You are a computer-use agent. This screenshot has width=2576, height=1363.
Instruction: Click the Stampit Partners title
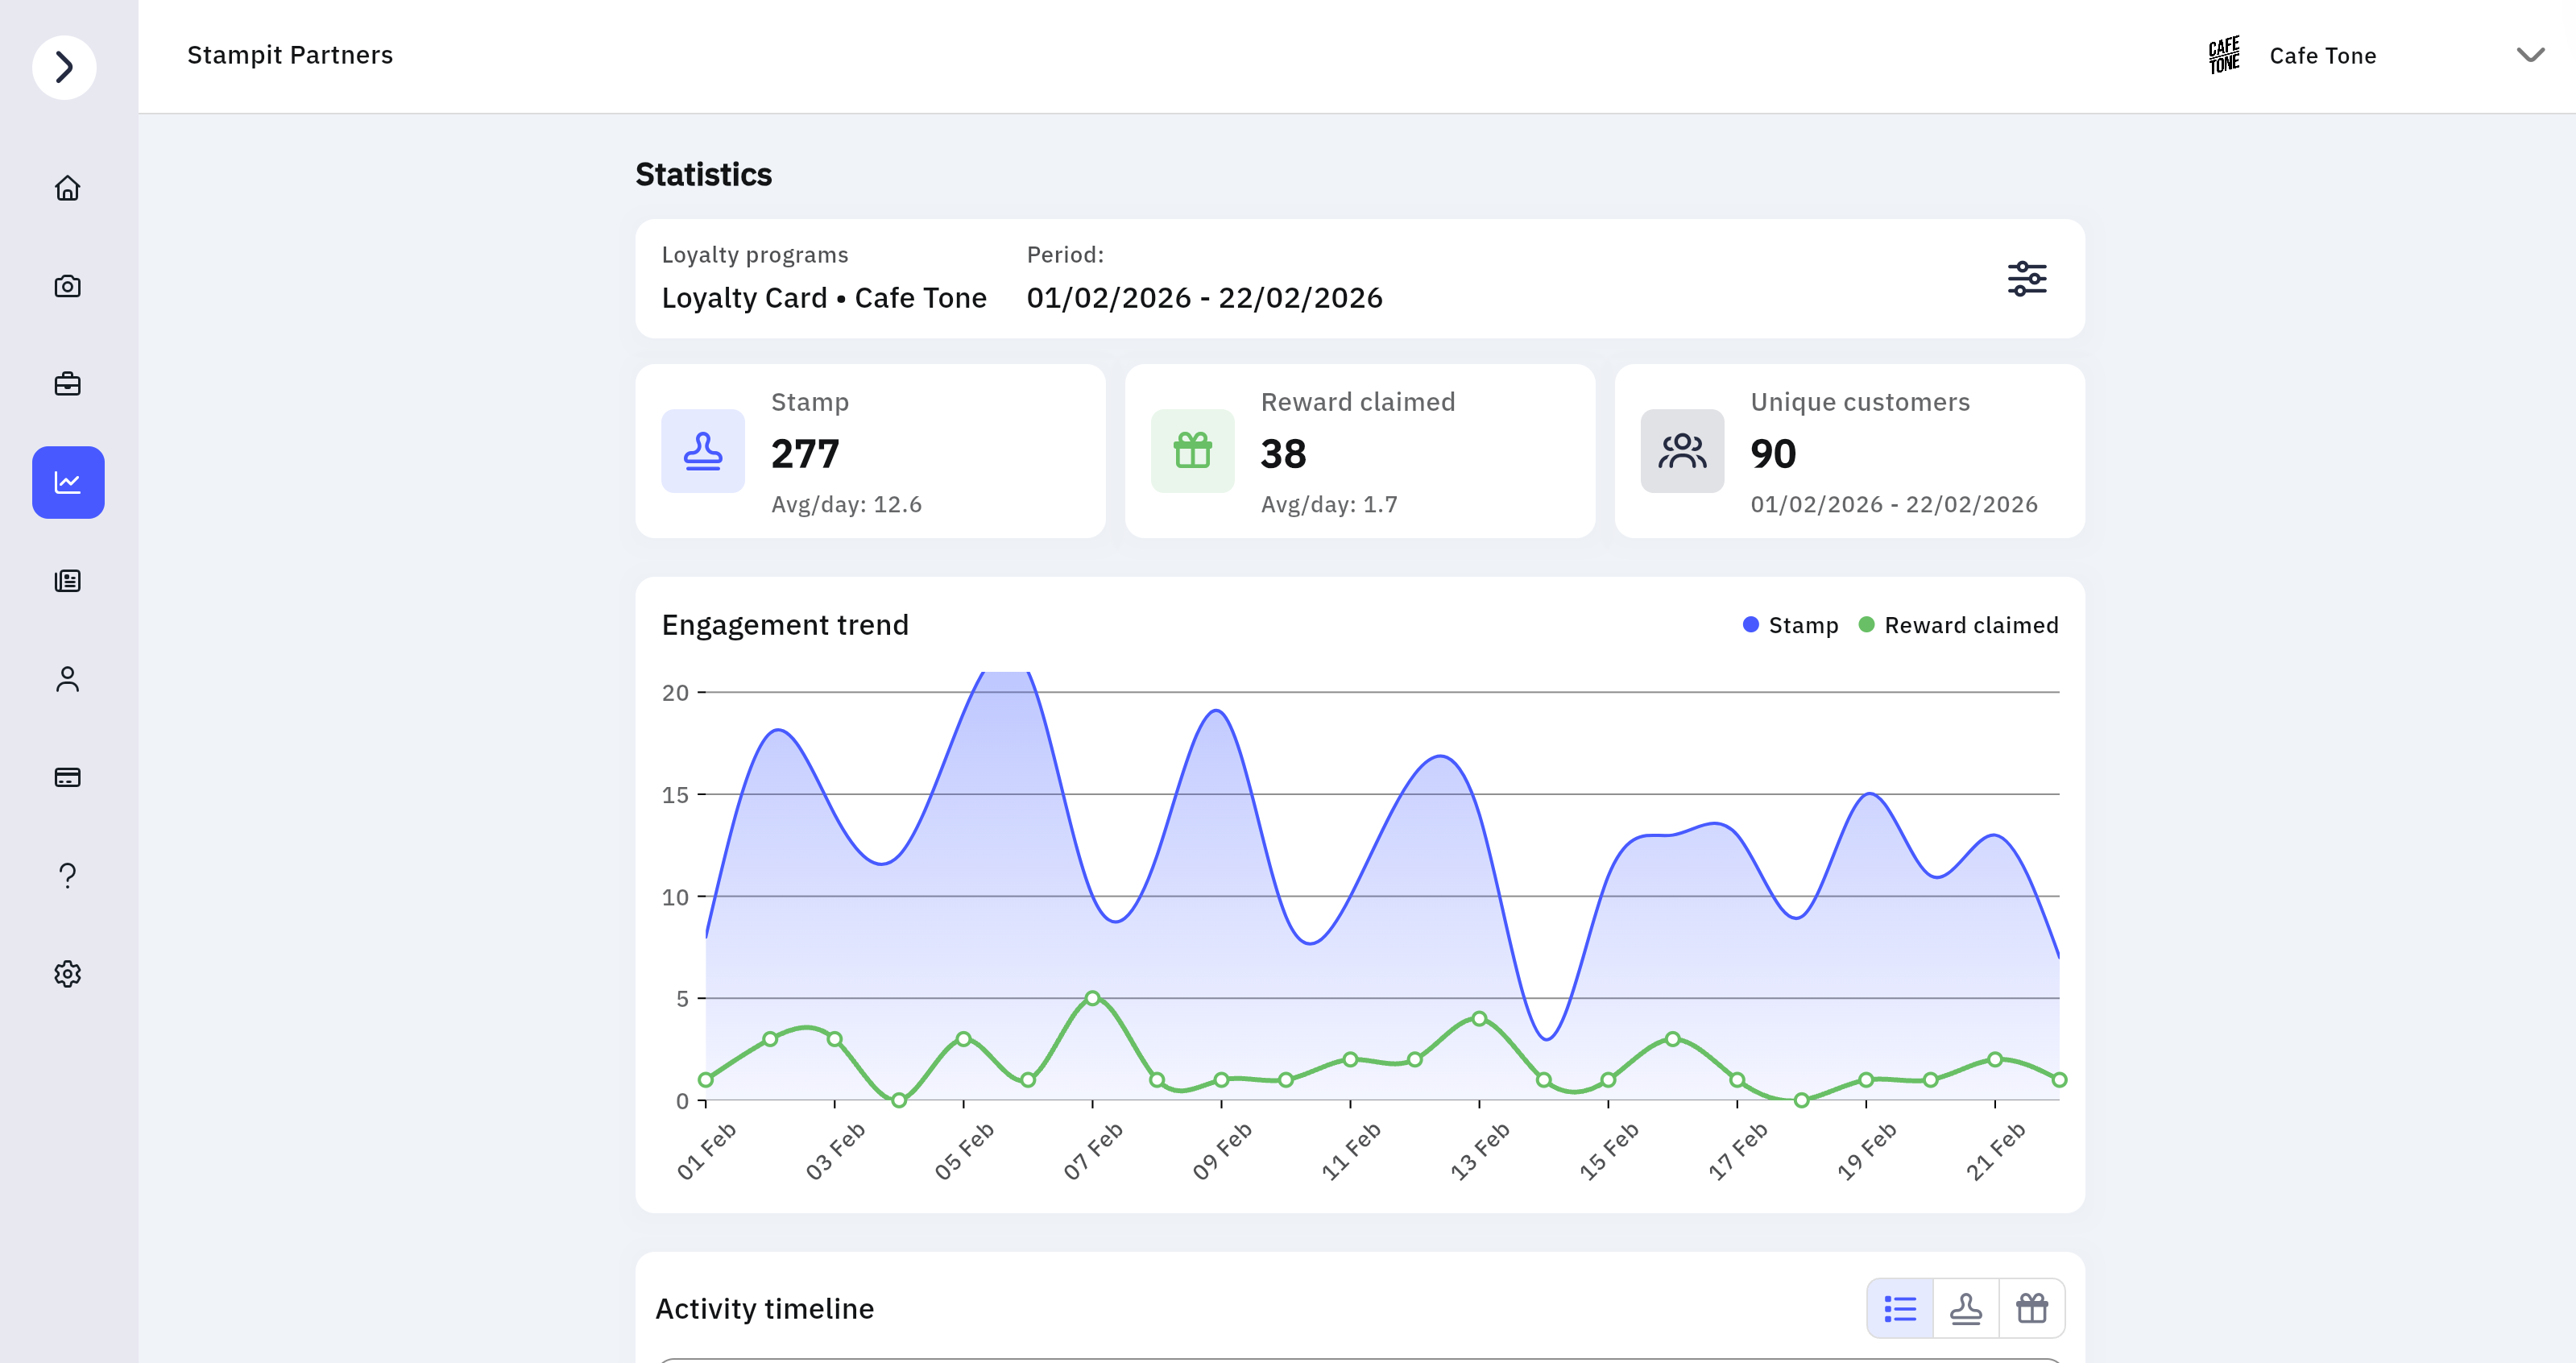click(x=290, y=55)
